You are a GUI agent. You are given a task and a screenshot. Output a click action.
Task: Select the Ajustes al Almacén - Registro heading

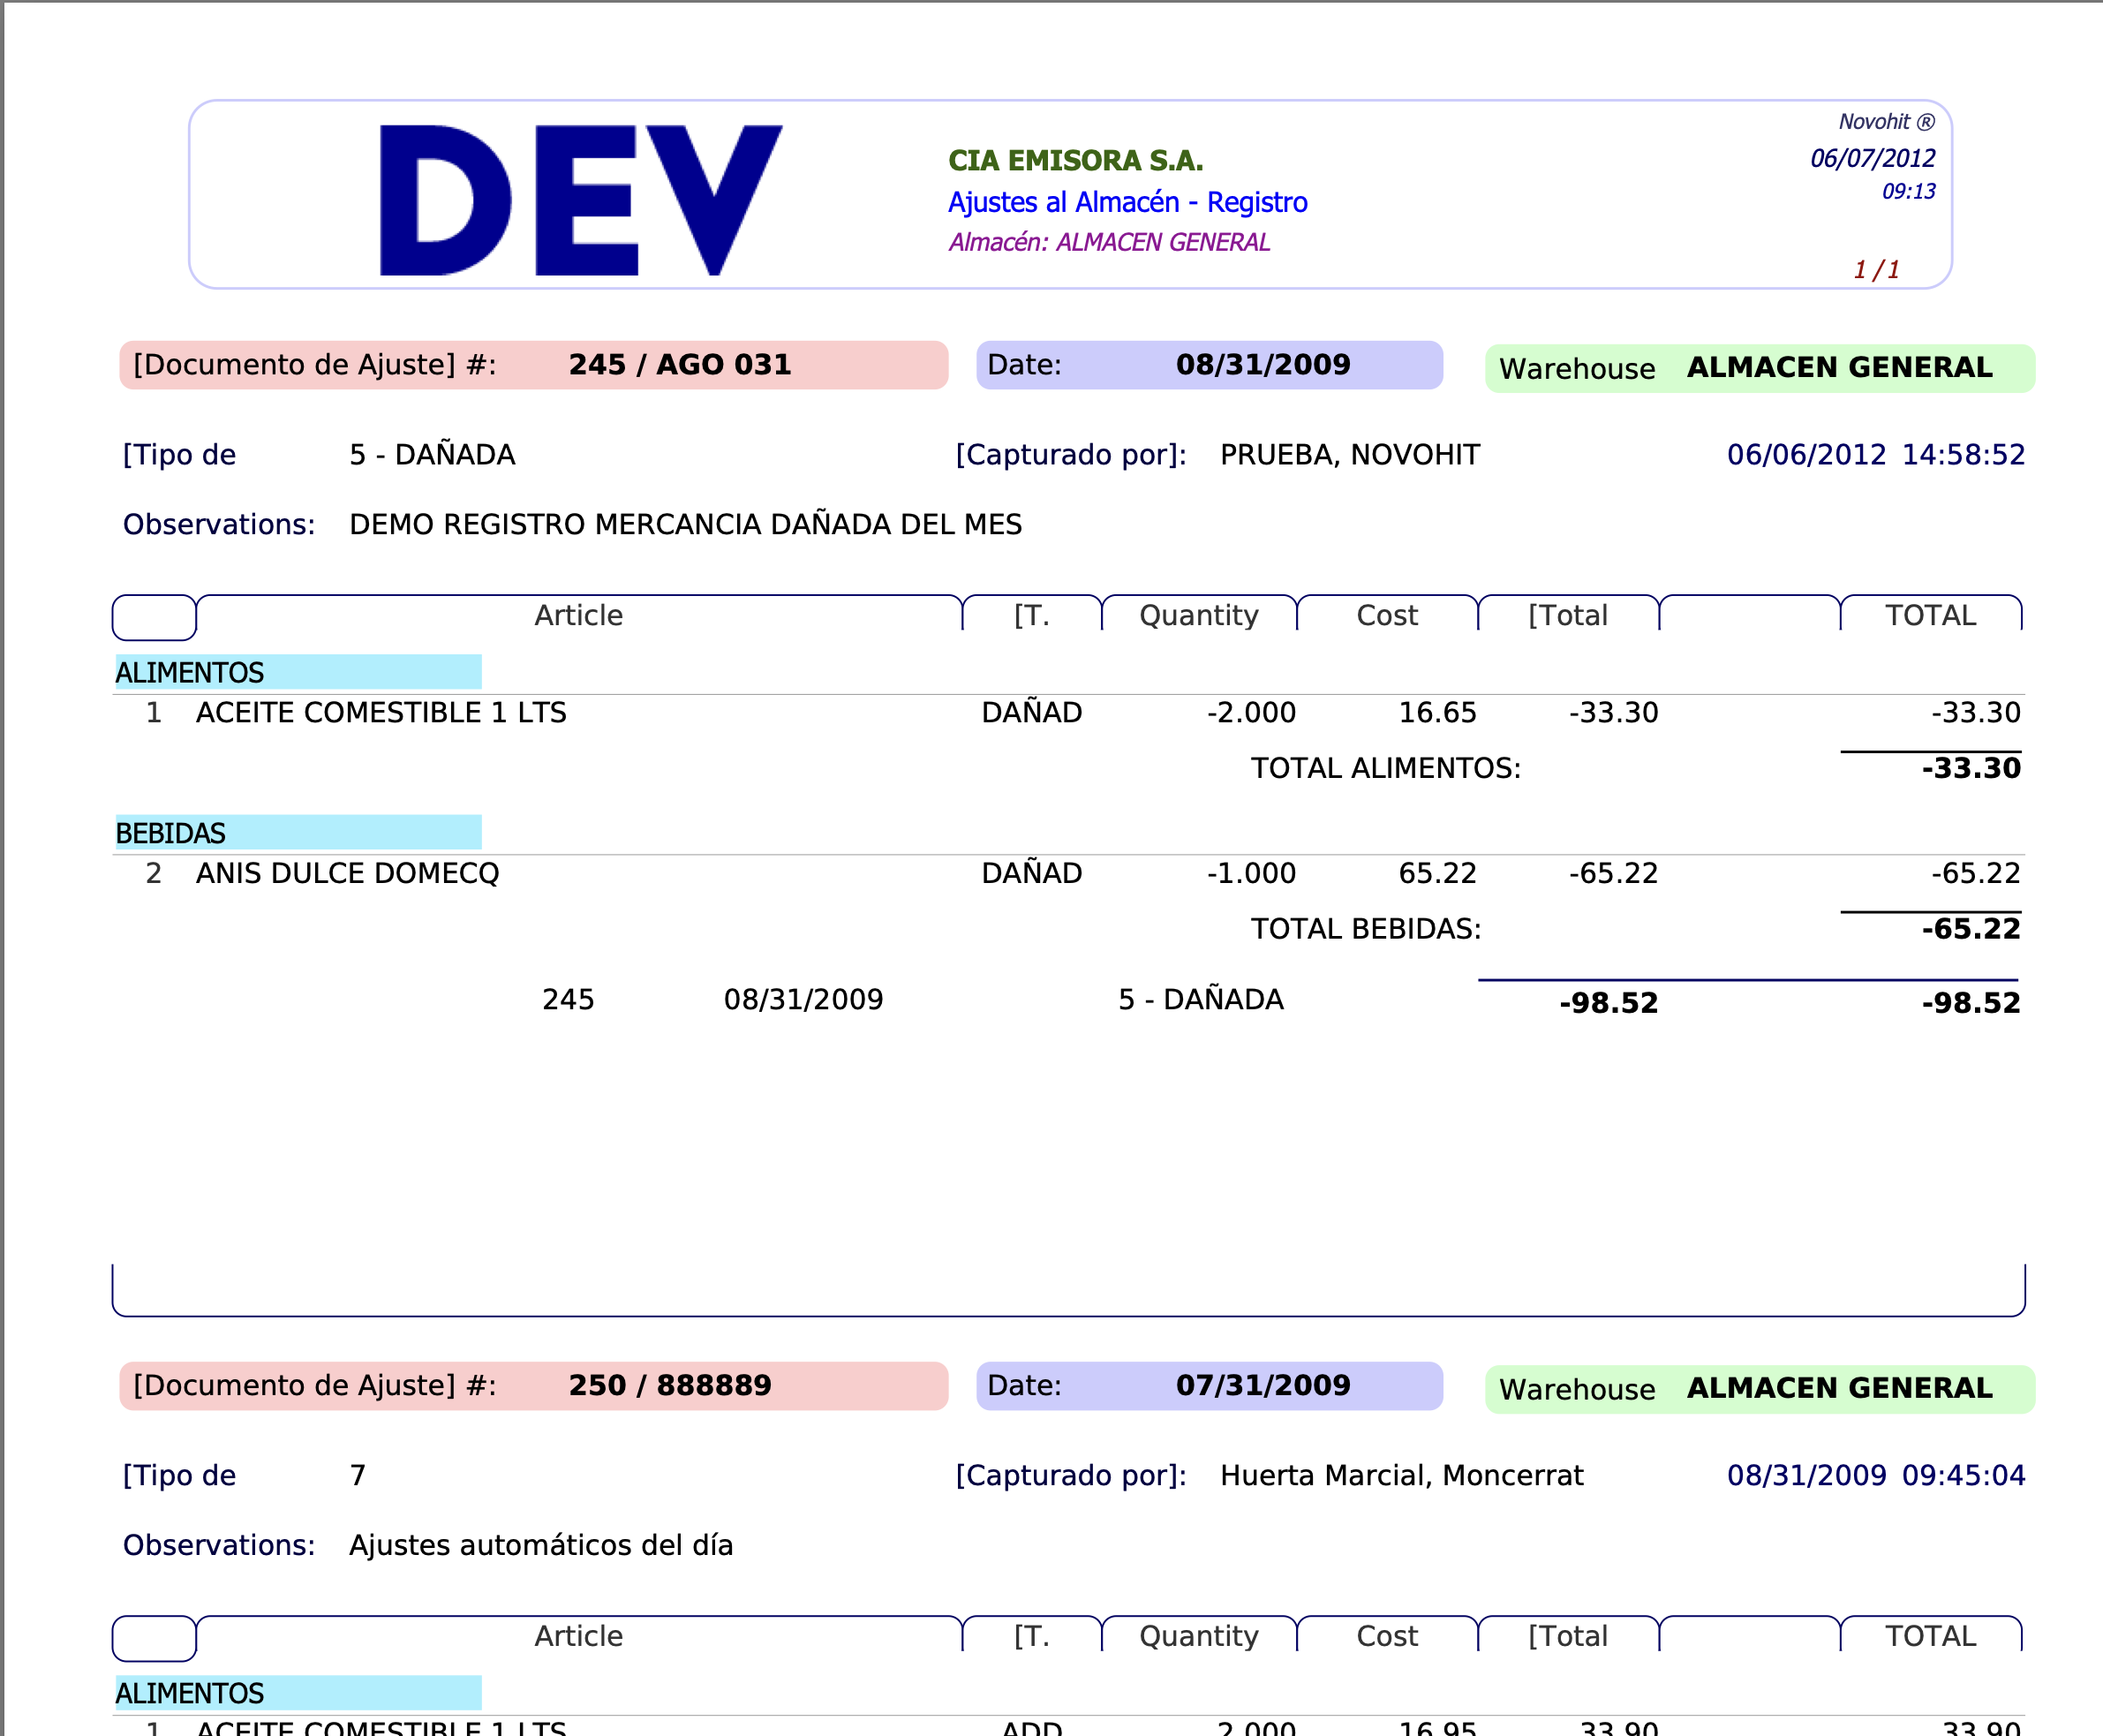pyautogui.click(x=1127, y=203)
